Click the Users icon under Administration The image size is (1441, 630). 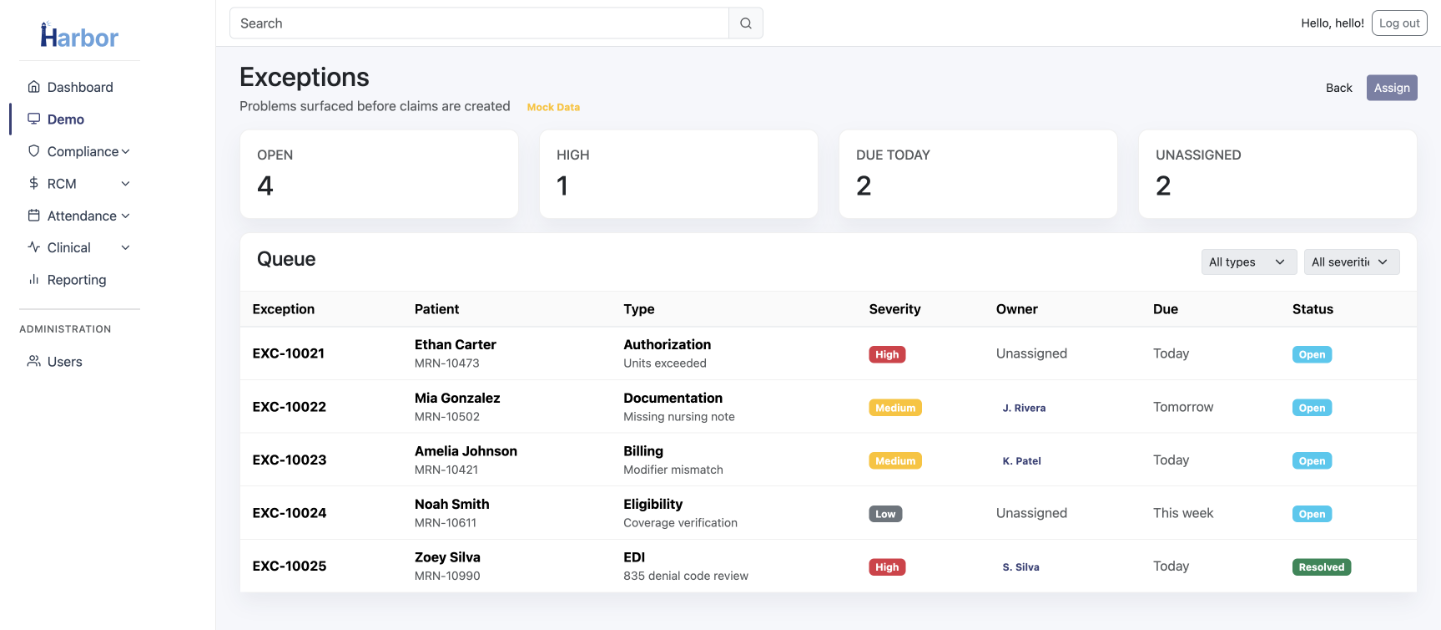pos(35,361)
